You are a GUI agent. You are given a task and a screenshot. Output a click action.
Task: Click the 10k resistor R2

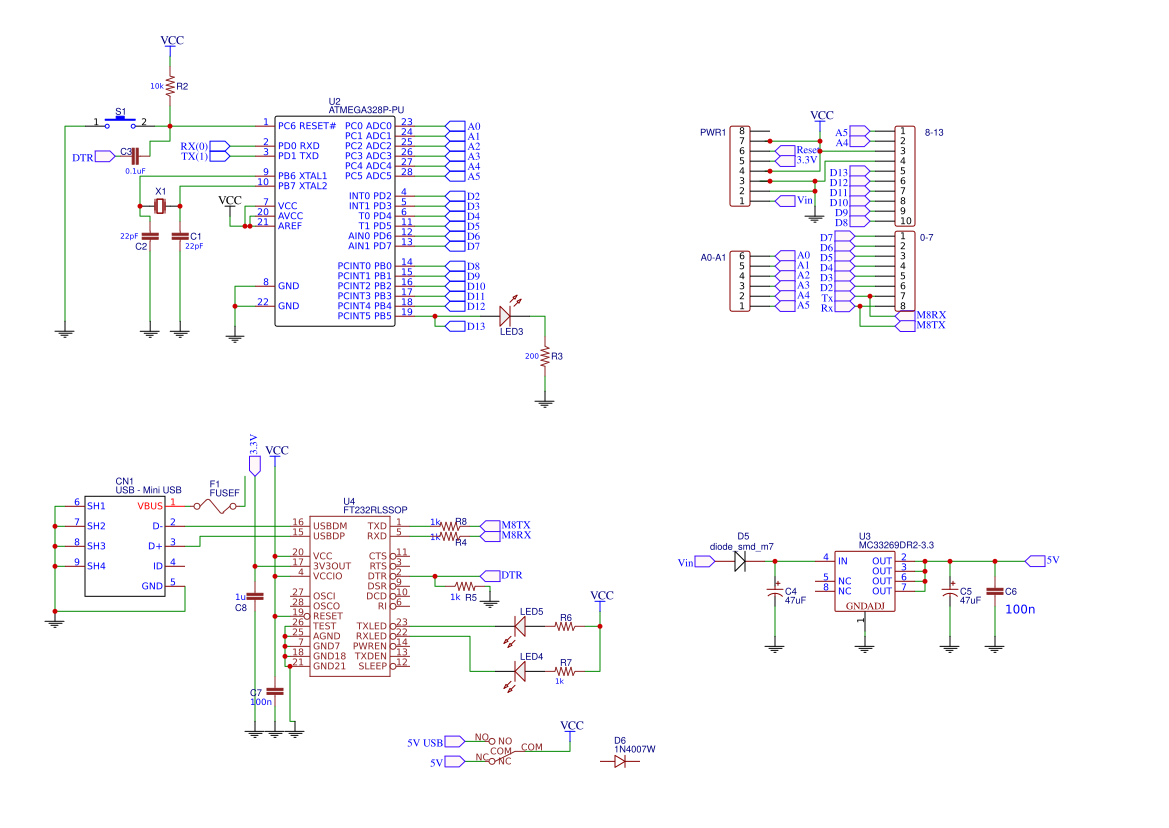[172, 85]
